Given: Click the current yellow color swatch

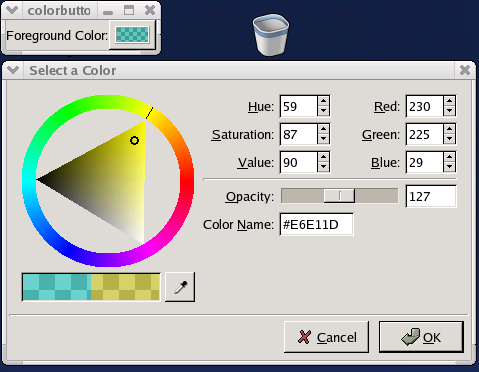Looking at the screenshot, I should click(125, 287).
